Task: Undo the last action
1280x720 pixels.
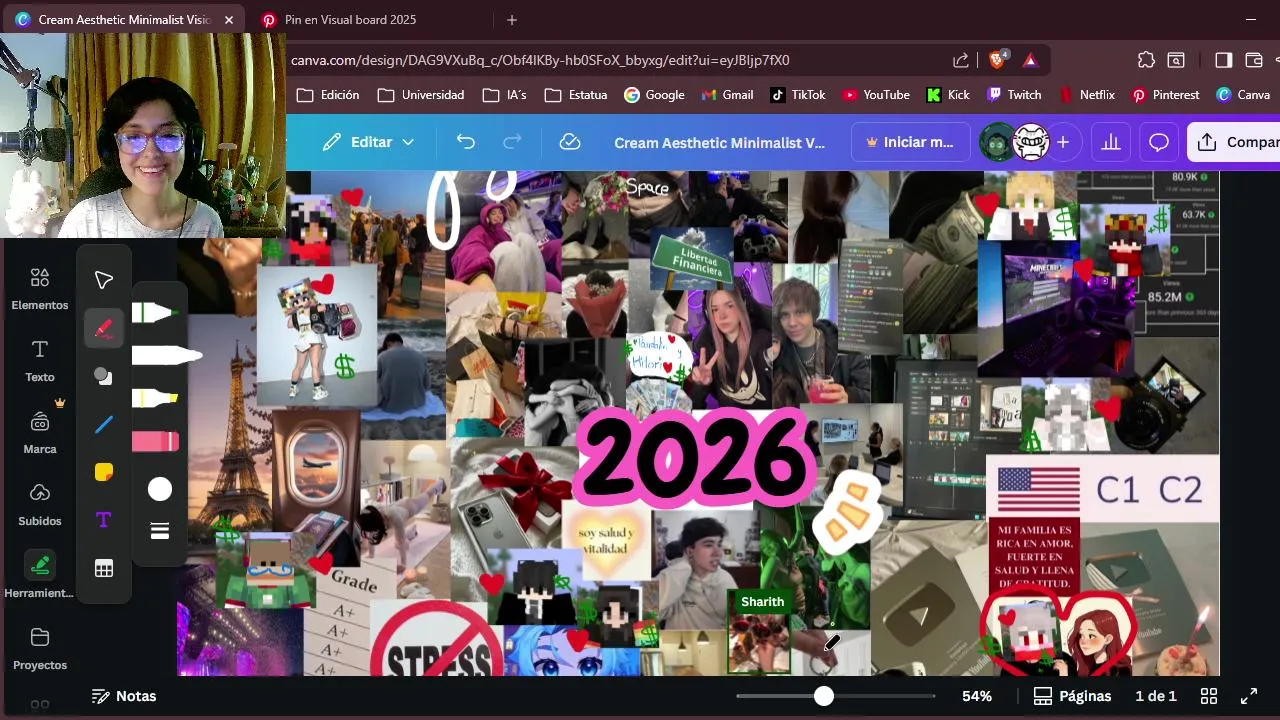Action: pyautogui.click(x=465, y=142)
